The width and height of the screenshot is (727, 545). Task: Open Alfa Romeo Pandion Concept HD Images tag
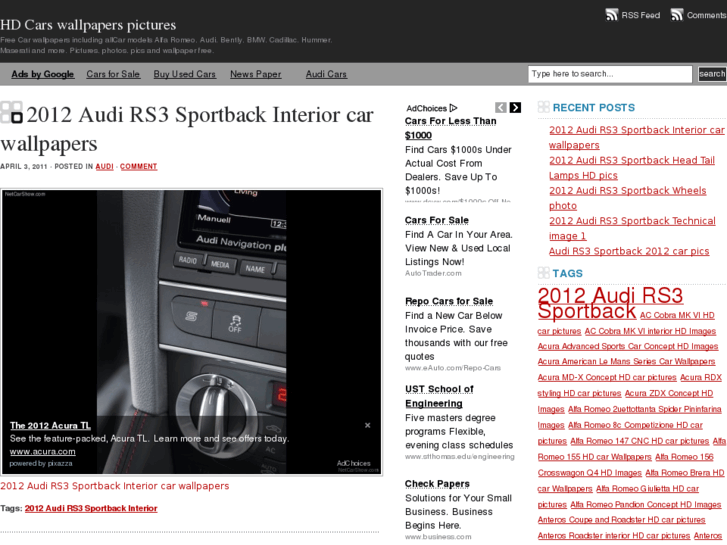(x=645, y=505)
